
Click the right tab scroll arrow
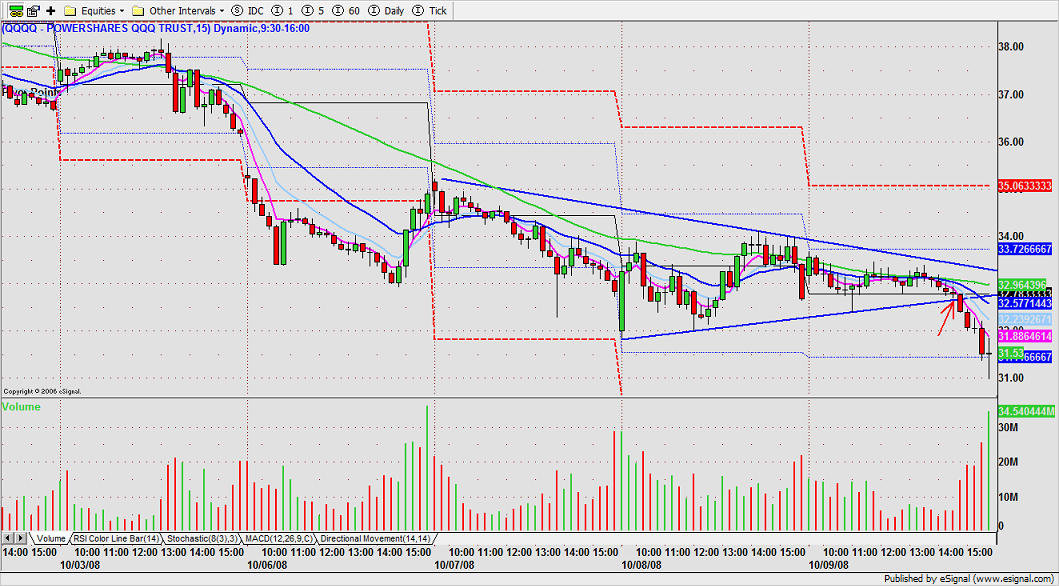point(20,539)
